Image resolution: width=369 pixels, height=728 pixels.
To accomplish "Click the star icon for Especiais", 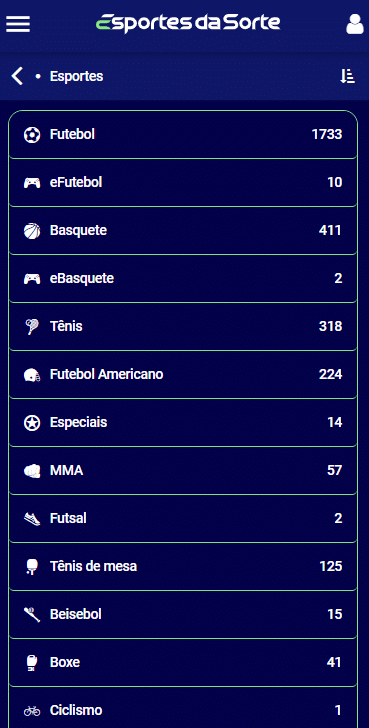I will point(32,423).
